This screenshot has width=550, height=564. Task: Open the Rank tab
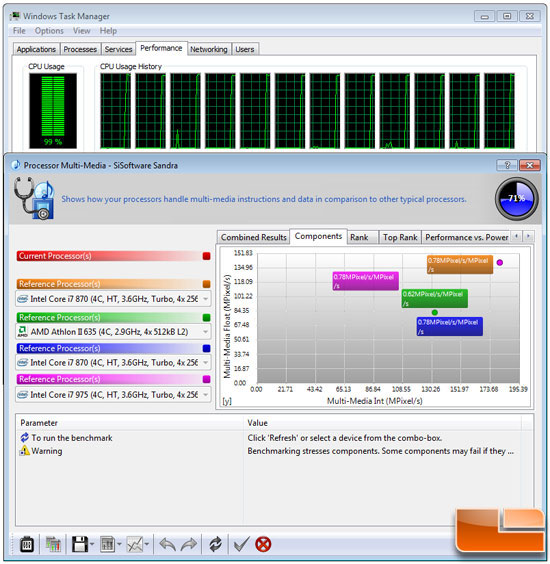coord(363,237)
